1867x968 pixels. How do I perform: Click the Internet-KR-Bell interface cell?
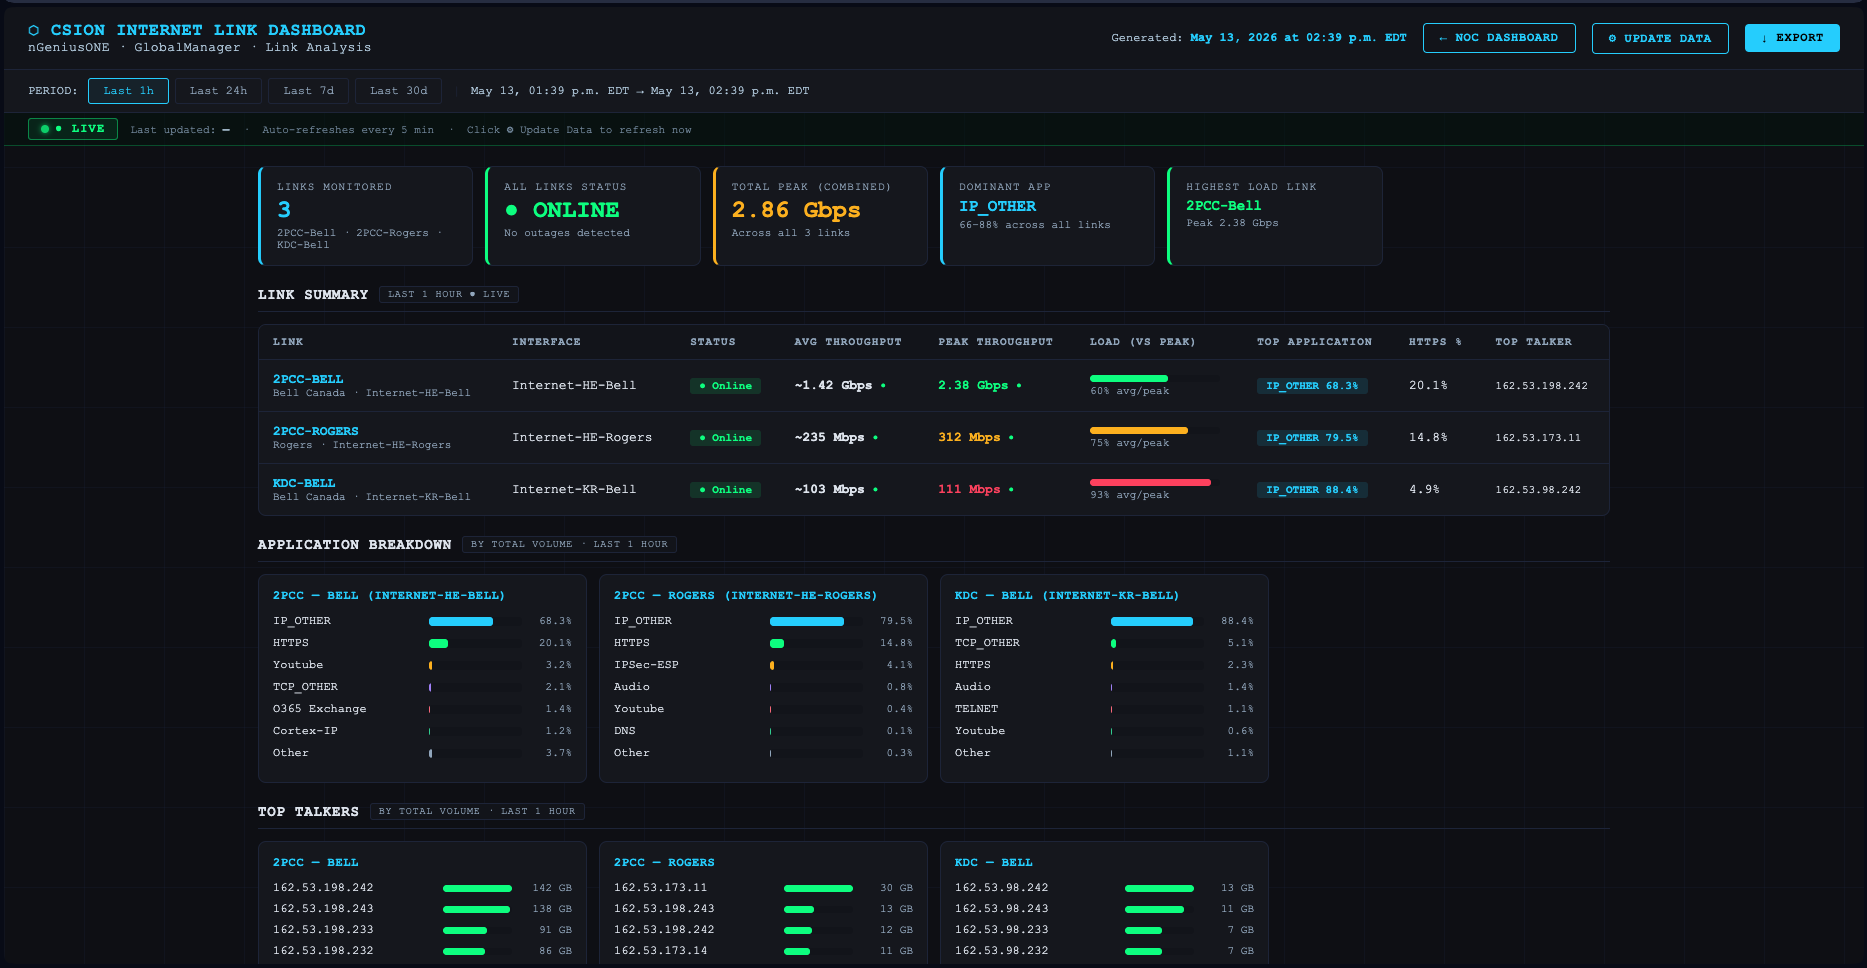coord(574,489)
